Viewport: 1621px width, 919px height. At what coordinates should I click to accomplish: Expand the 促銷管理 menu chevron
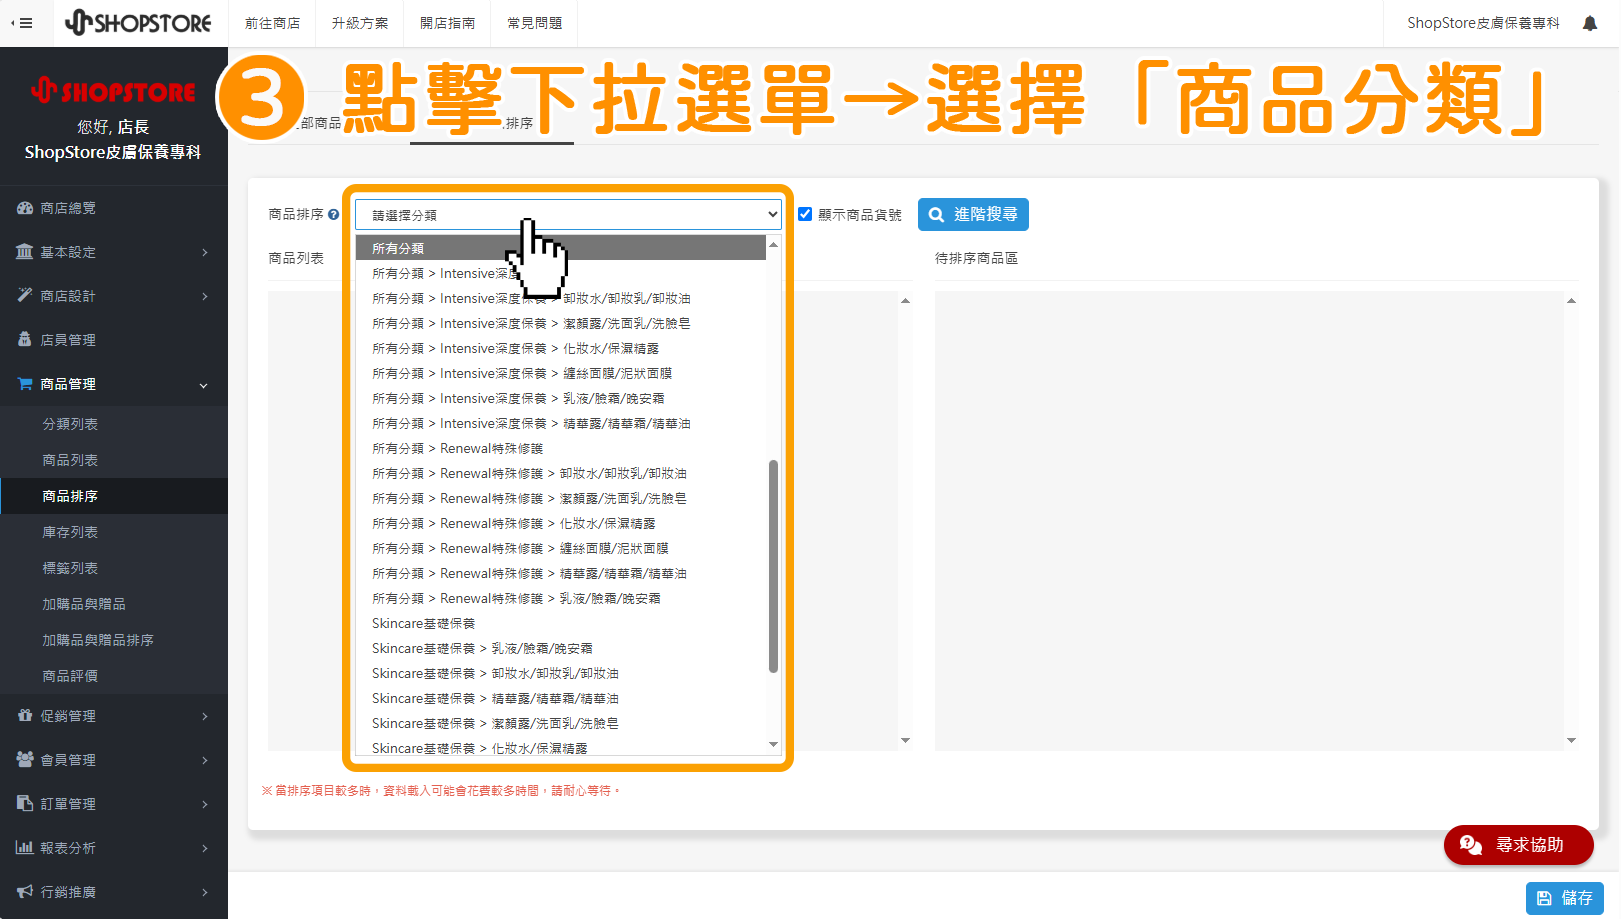(x=205, y=716)
